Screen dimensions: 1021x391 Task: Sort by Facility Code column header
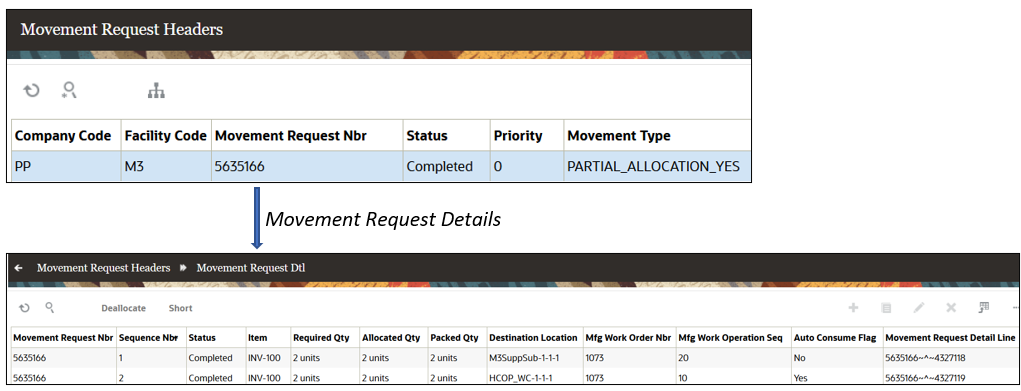point(165,136)
